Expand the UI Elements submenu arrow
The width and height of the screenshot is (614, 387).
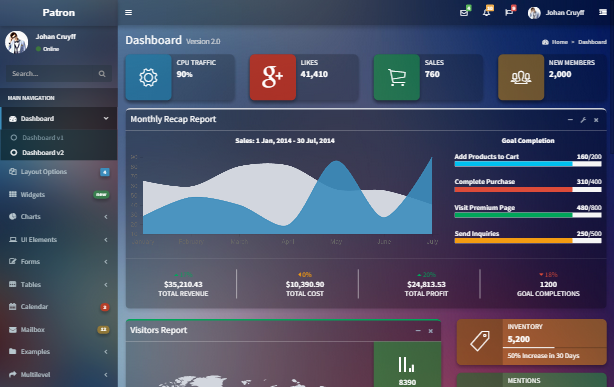[106, 239]
